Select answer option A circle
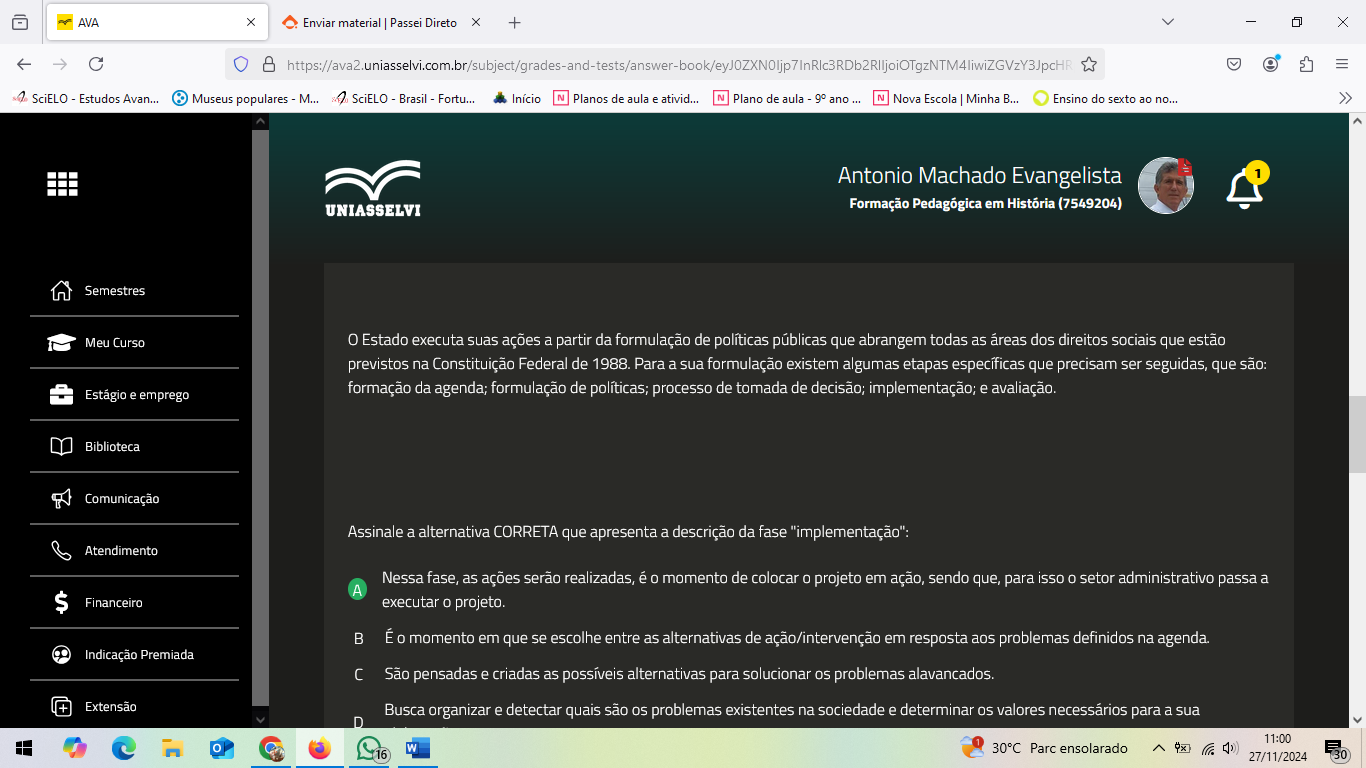1366x768 pixels. coord(357,590)
